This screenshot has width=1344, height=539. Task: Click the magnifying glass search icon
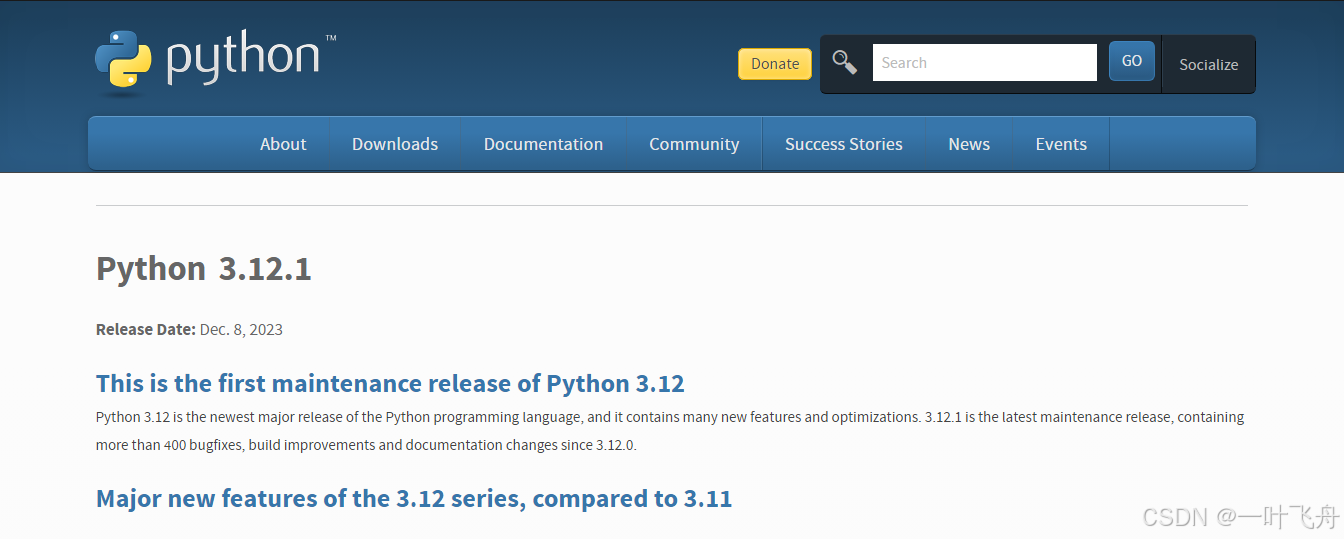point(845,62)
